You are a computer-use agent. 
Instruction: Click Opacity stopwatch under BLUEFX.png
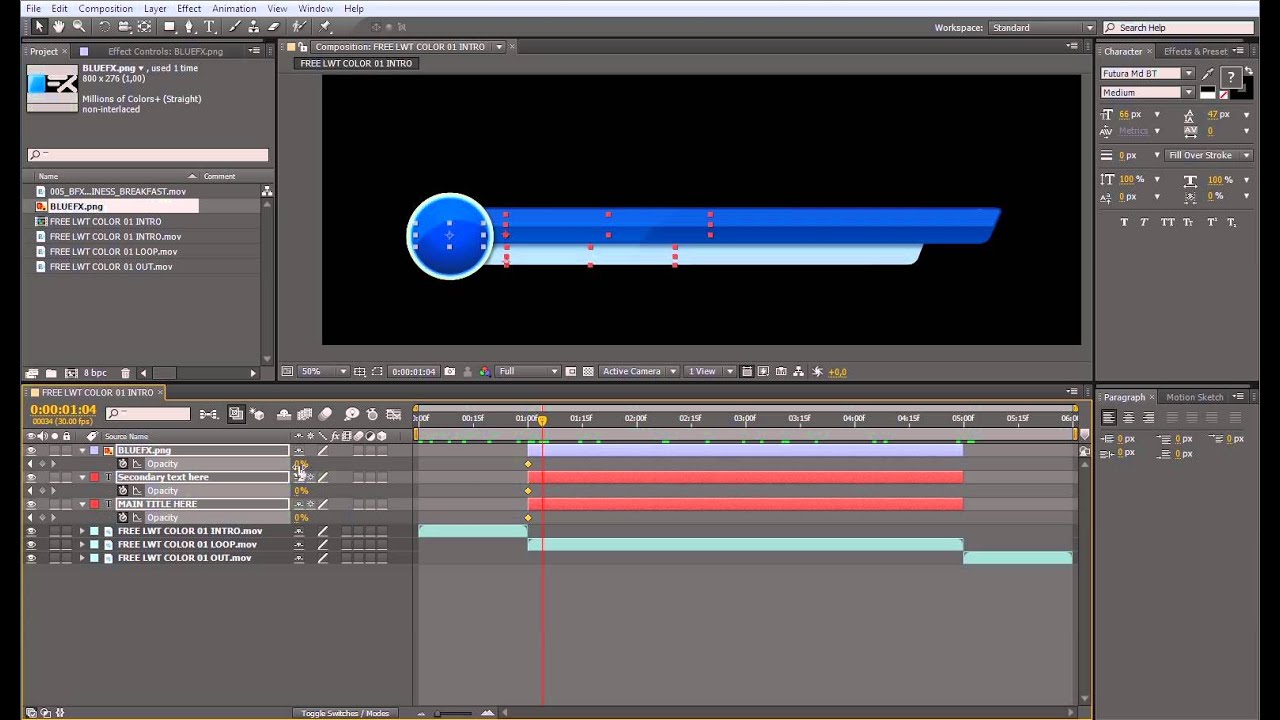(124, 464)
